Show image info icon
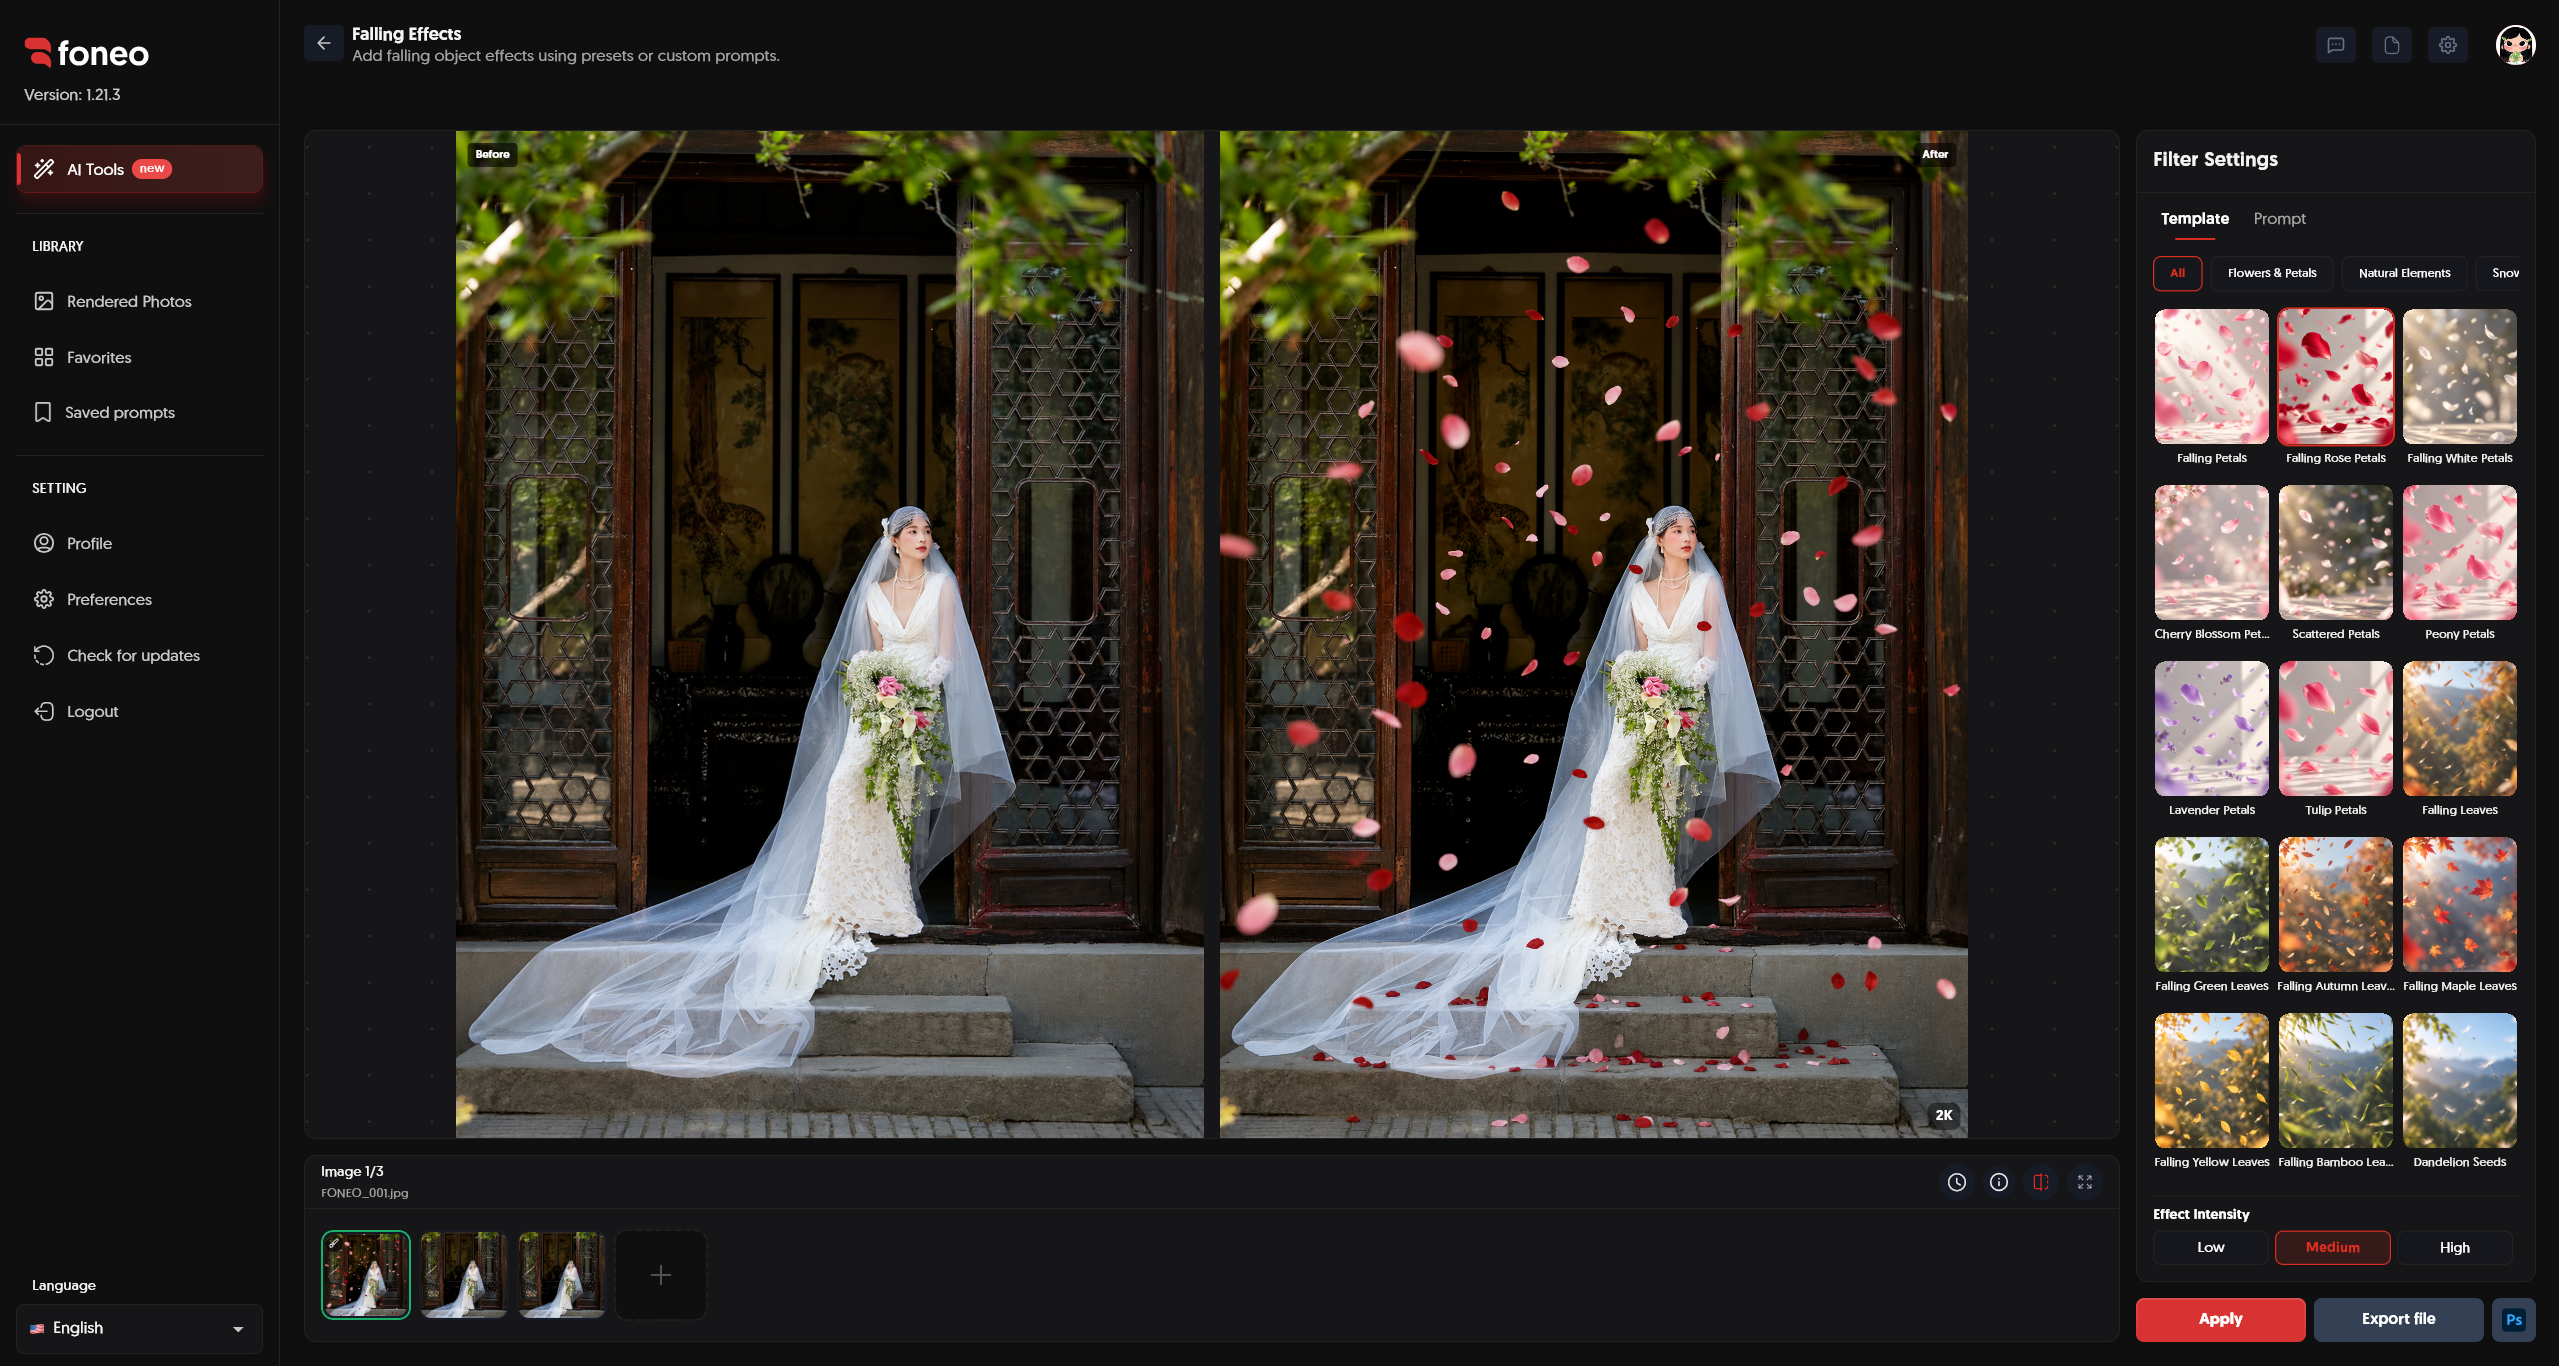Viewport: 2559px width, 1366px height. (x=1998, y=1182)
